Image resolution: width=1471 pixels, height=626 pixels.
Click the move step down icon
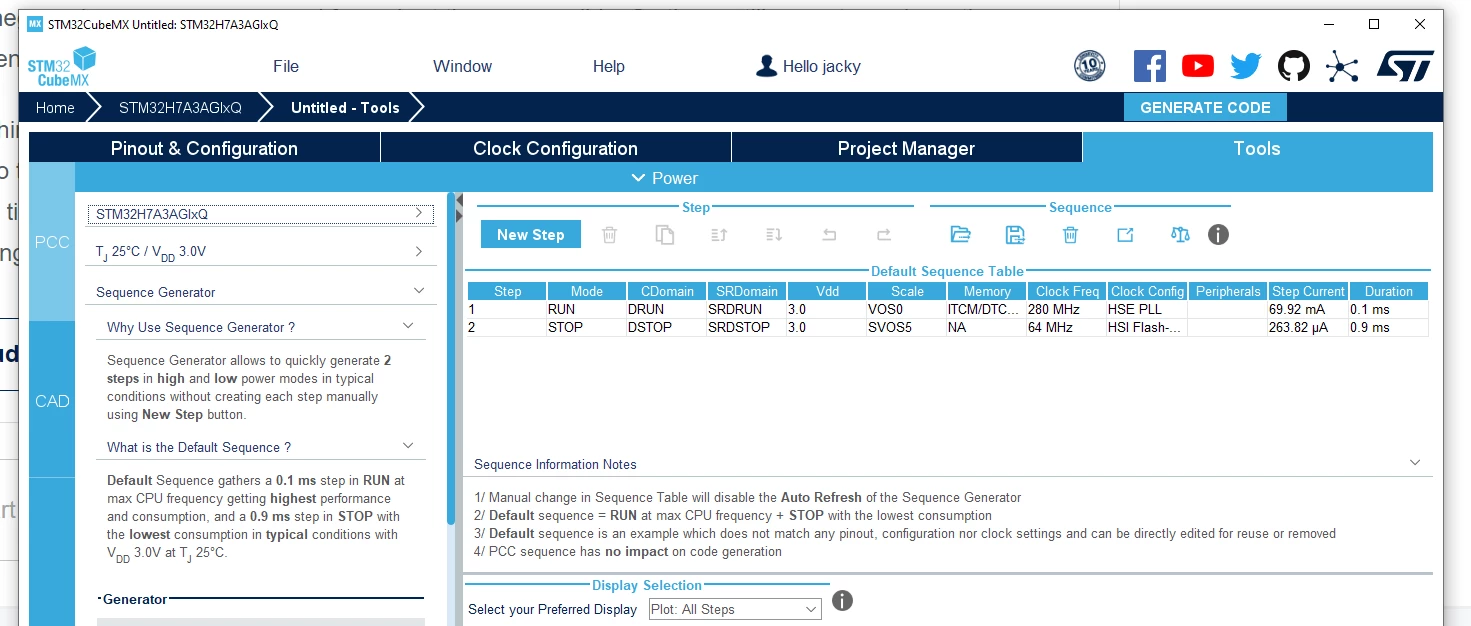pos(774,235)
